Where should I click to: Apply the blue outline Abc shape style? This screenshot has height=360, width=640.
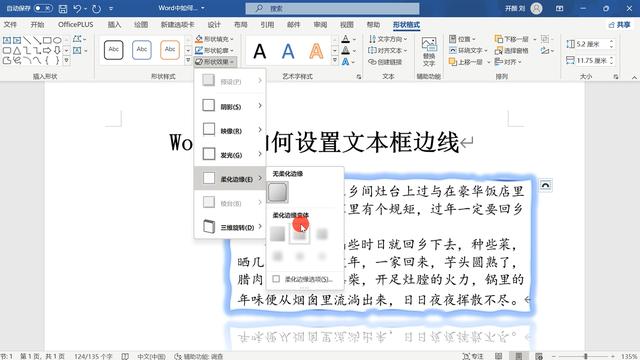tap(142, 50)
